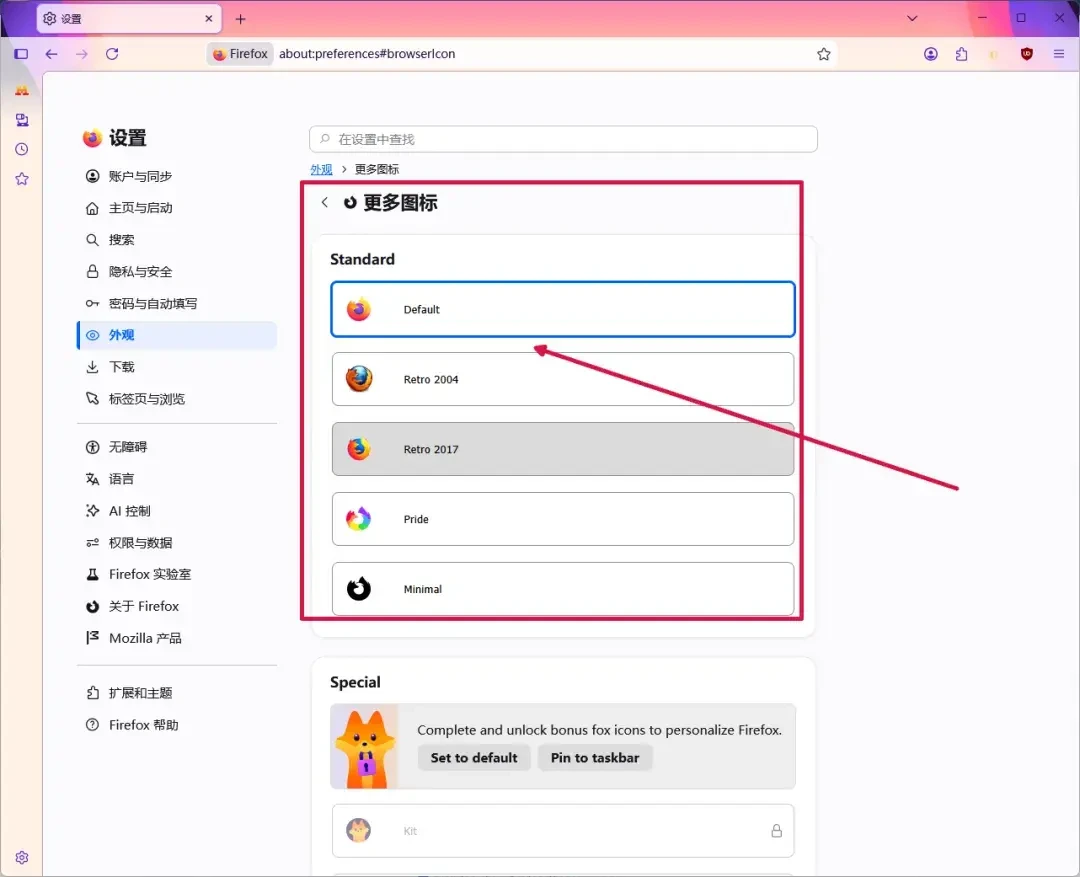Image resolution: width=1080 pixels, height=877 pixels.
Task: Open 无障碍 settings category
Action: 177,447
